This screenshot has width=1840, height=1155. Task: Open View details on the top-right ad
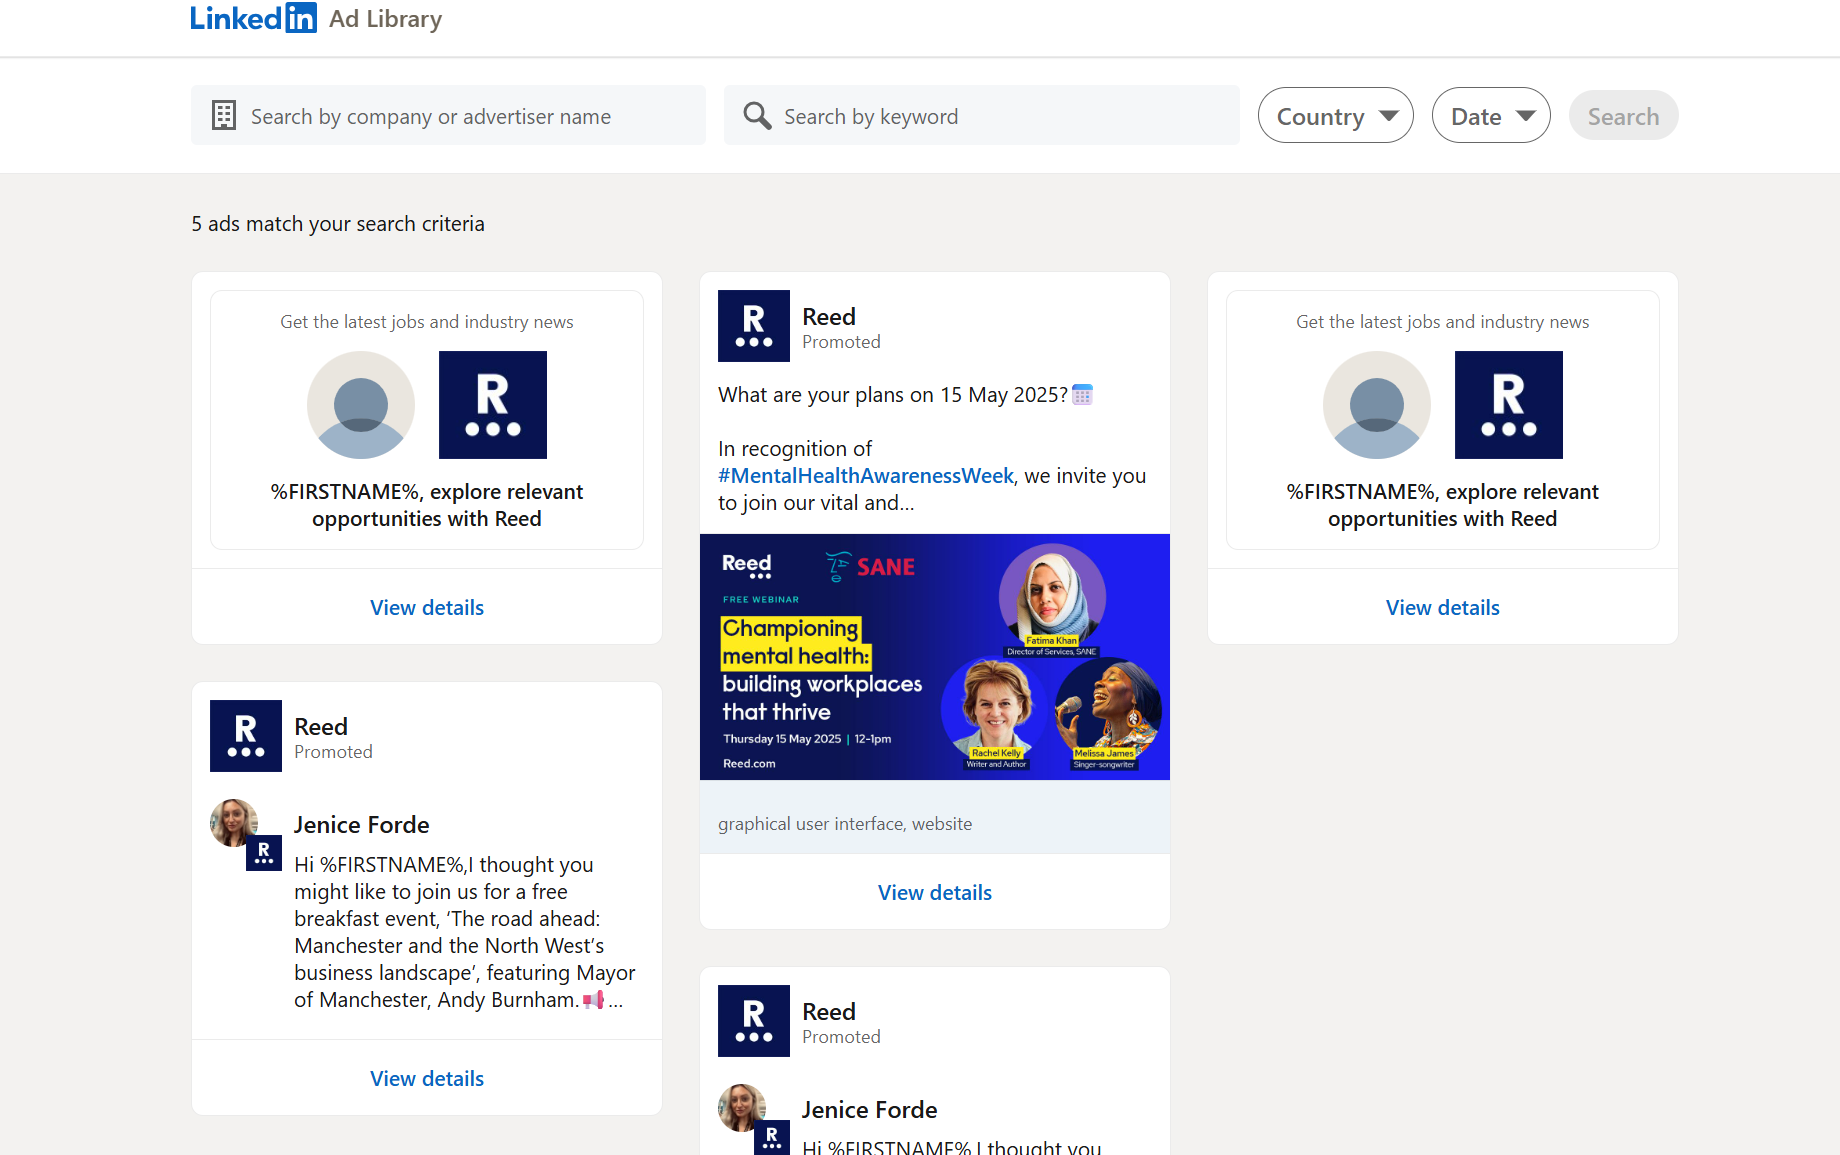(x=1442, y=608)
